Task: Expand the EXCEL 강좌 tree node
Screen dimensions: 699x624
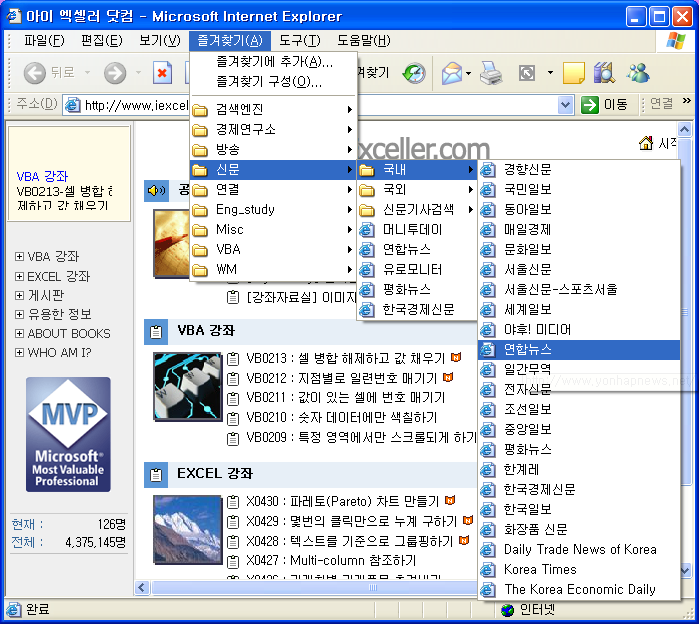Action: coord(19,276)
